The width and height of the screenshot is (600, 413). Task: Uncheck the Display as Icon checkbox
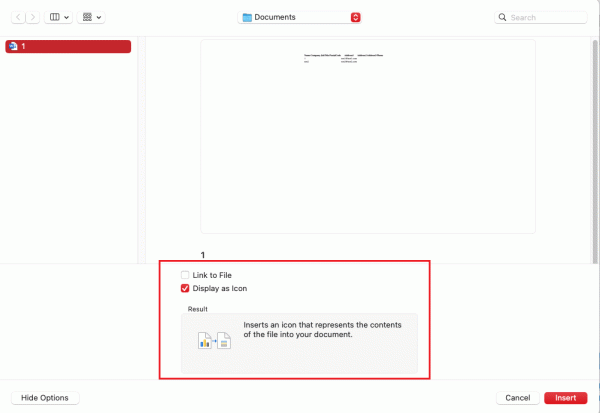click(185, 288)
